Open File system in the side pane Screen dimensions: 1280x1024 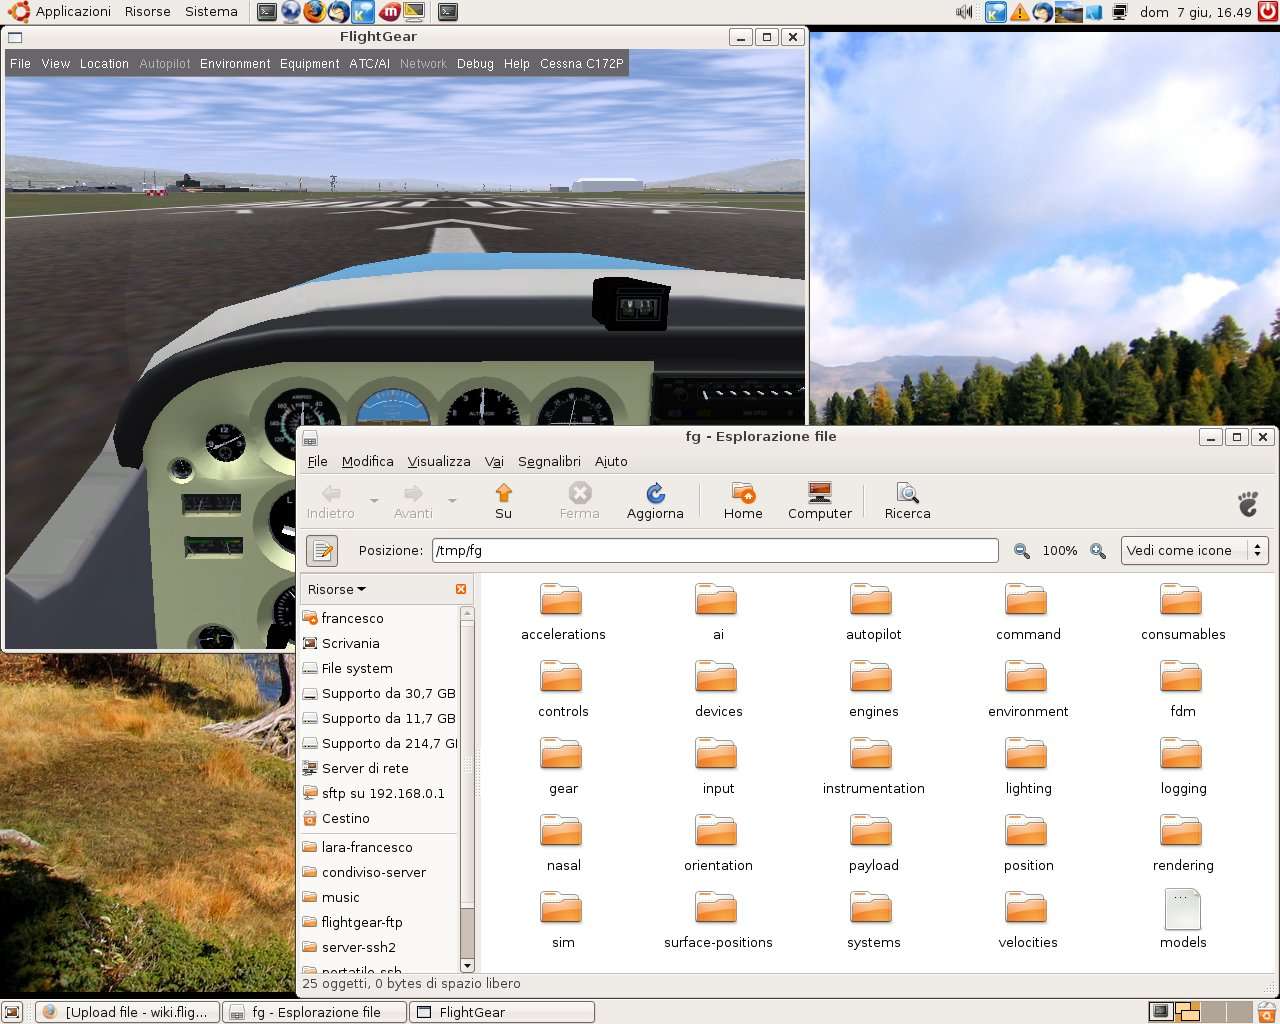point(380,668)
